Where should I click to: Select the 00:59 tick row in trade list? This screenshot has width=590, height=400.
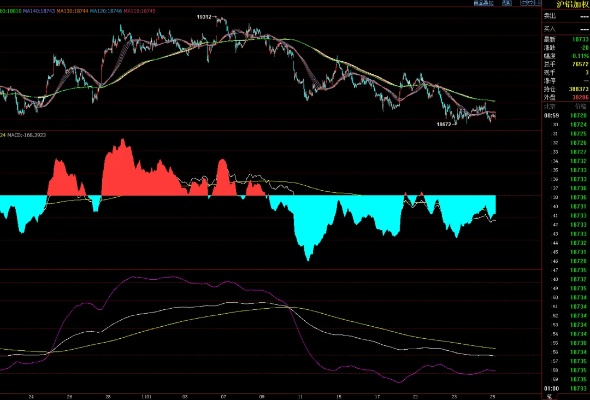click(x=566, y=116)
